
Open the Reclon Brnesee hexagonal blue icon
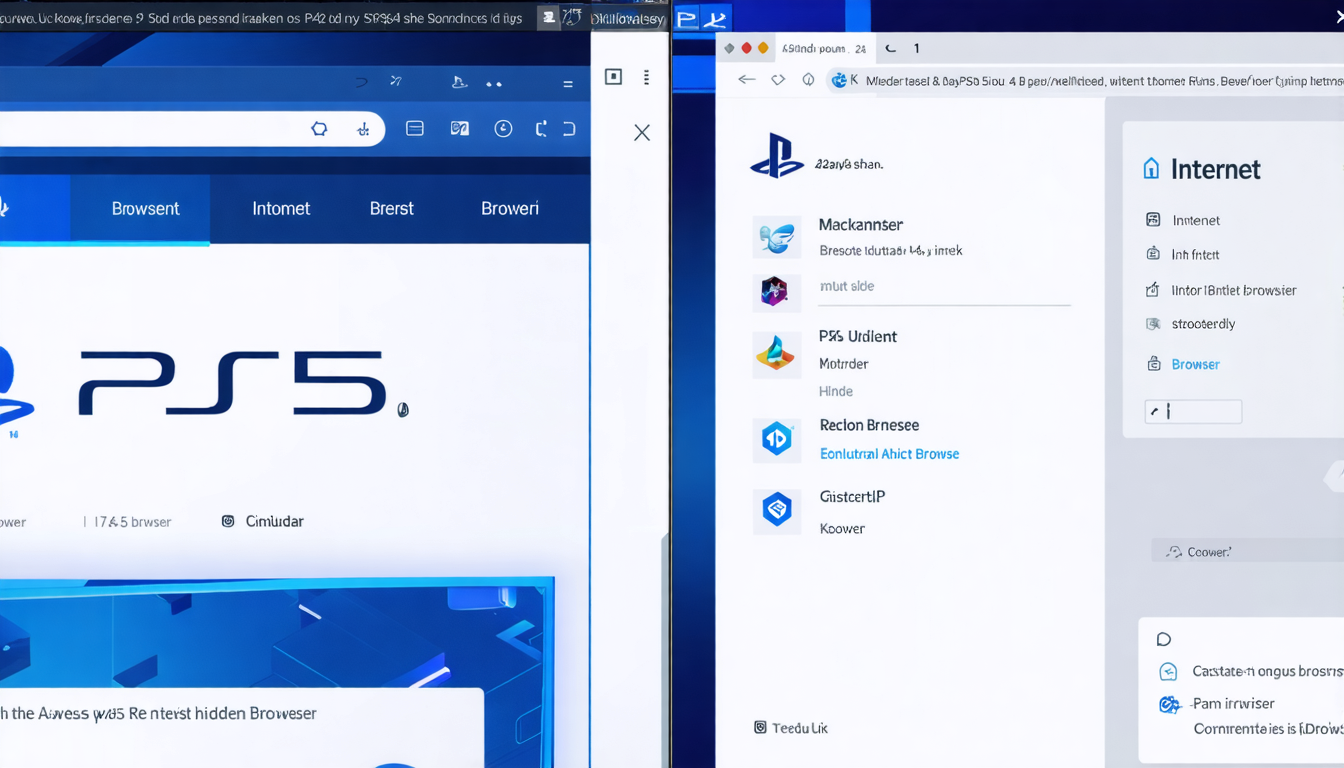777,440
